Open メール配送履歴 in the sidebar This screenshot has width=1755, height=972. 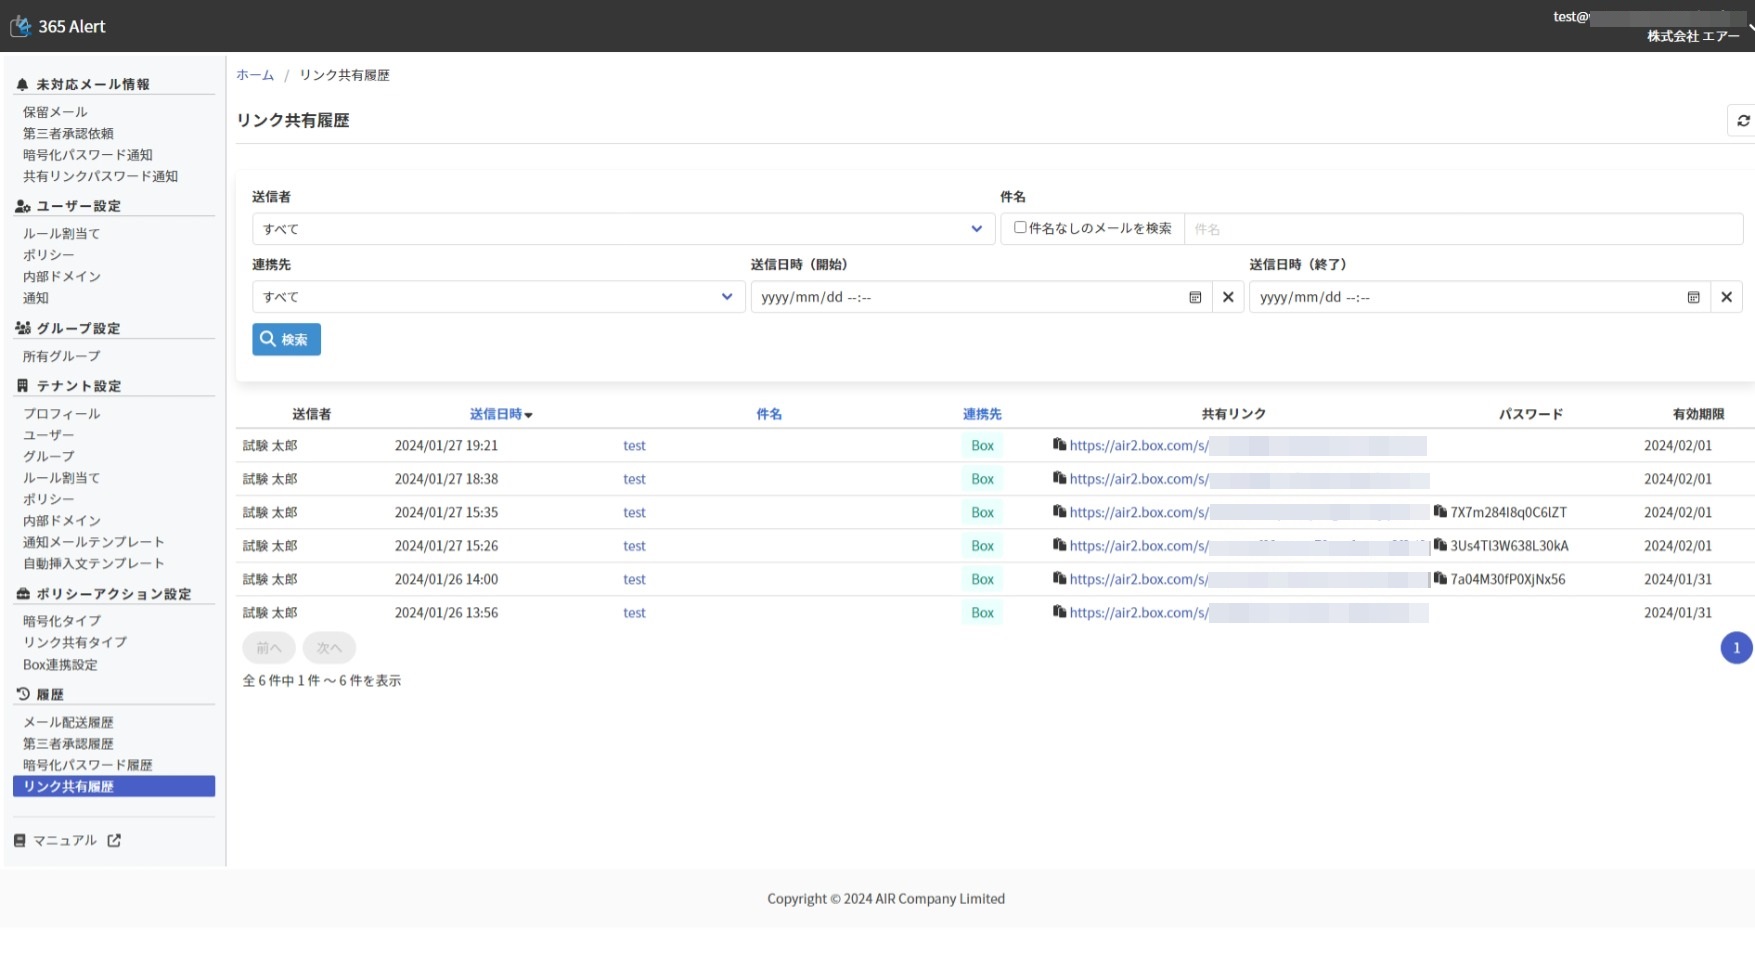click(x=68, y=722)
